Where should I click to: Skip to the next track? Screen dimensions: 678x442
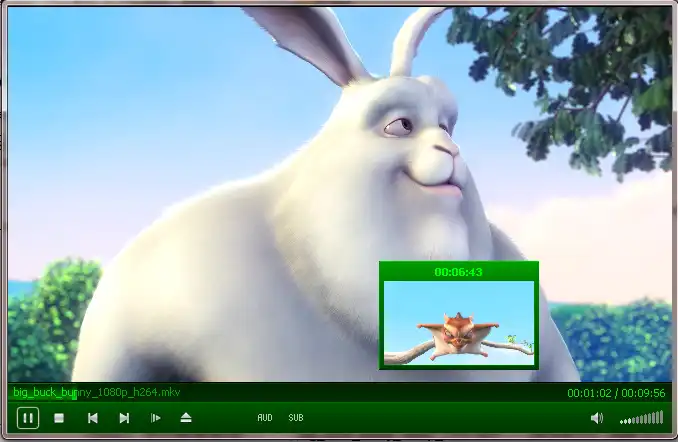[124, 418]
